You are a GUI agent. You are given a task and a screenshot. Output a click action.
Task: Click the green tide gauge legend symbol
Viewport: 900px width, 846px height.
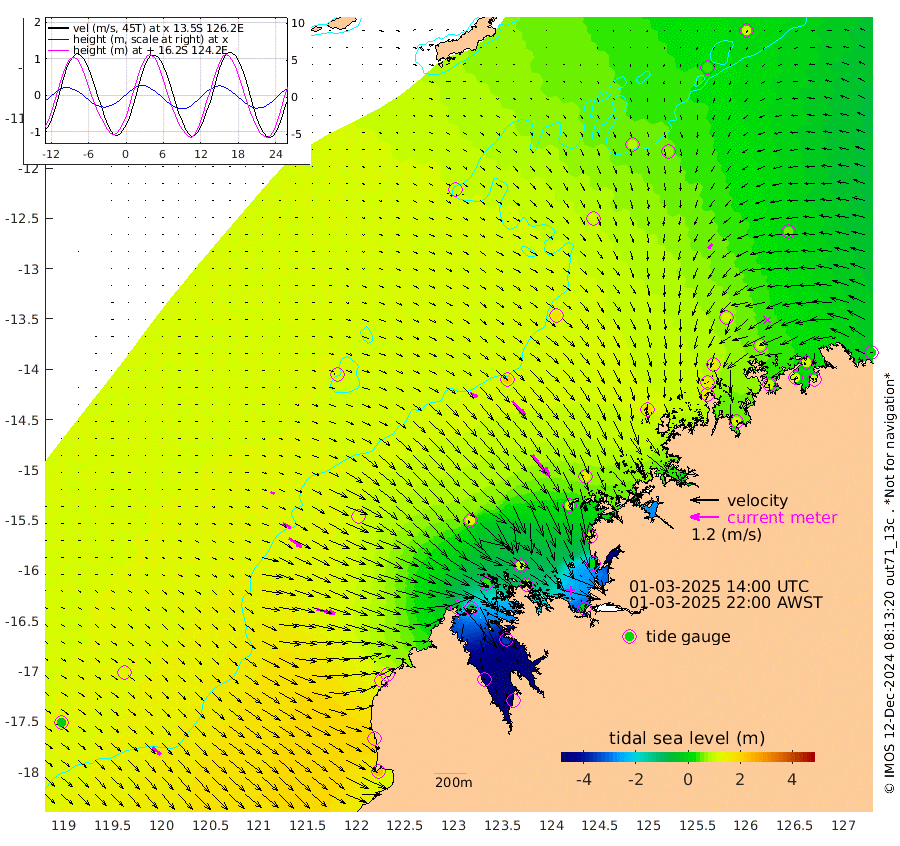click(x=630, y=637)
